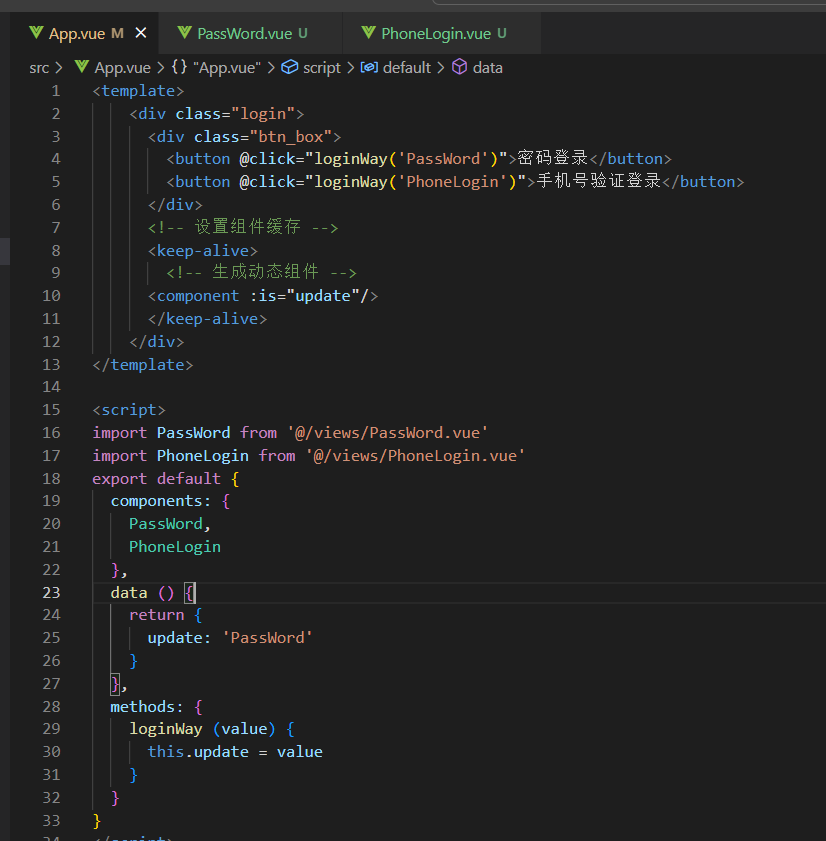Click the 设置组件缓存 comment

point(243,227)
